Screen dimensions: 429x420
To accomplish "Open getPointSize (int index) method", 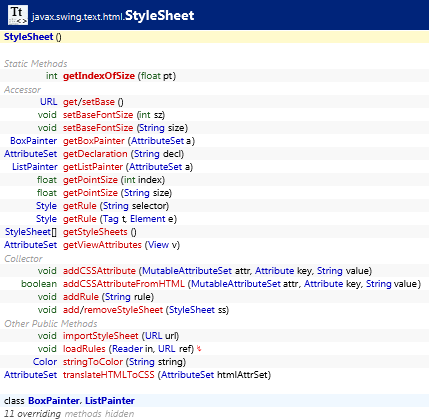I will [x=90, y=180].
